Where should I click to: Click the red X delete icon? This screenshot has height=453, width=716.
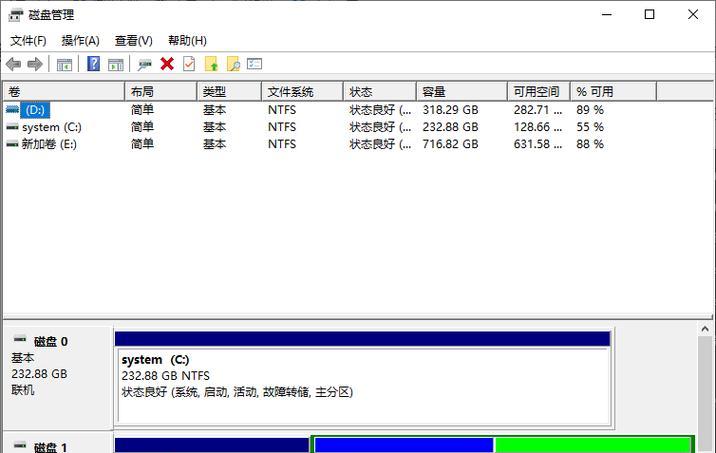pyautogui.click(x=167, y=64)
